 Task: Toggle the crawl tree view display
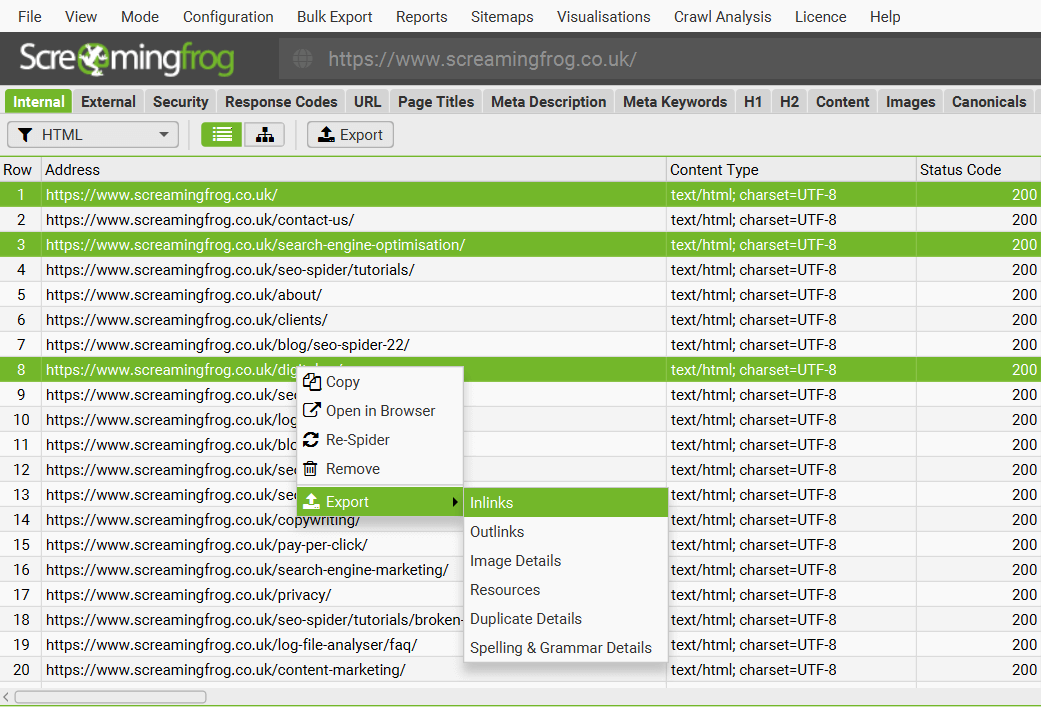(x=264, y=133)
